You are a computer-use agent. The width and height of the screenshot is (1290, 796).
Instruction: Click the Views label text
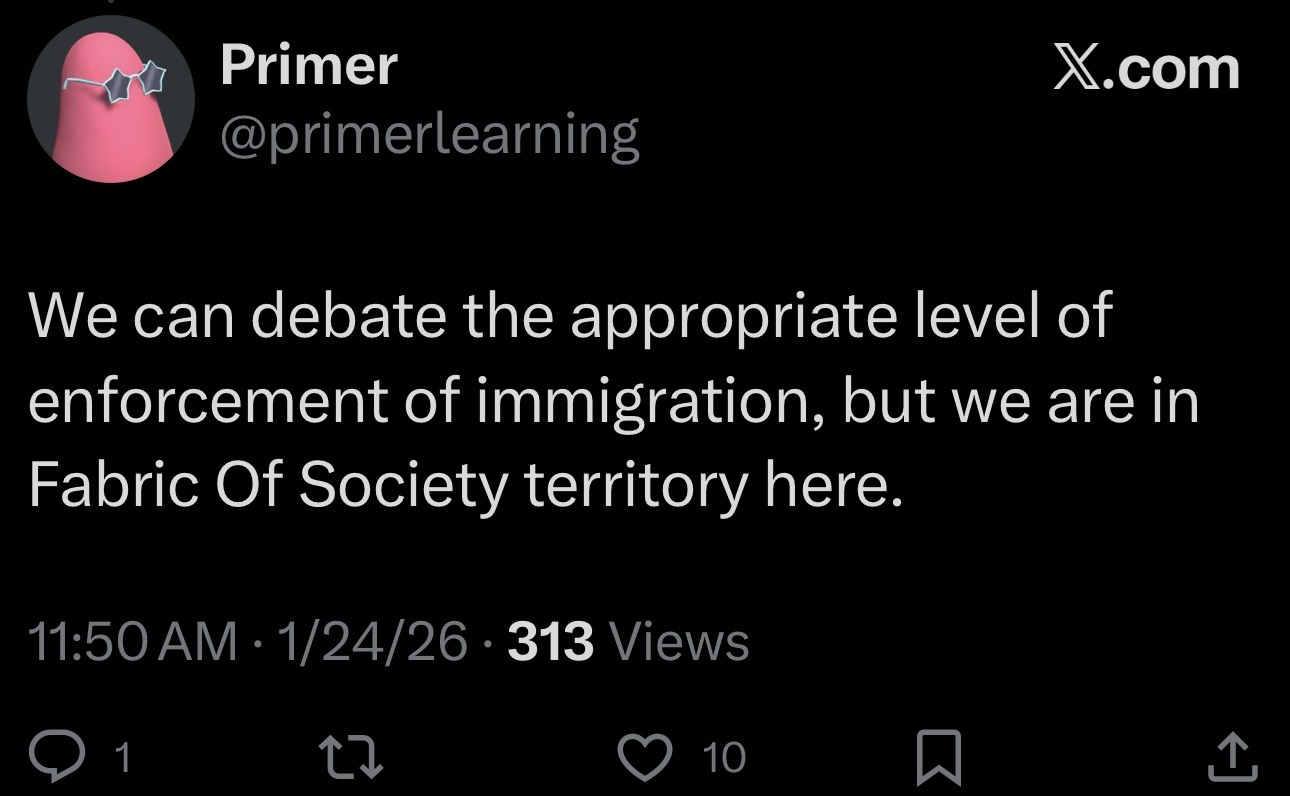coord(677,642)
